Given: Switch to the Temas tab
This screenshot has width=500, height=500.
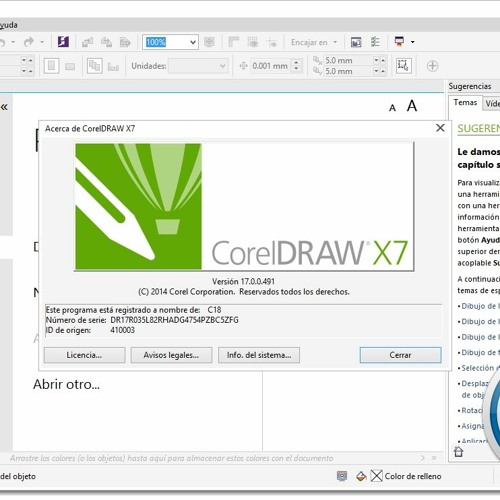Looking at the screenshot, I should 465,103.
